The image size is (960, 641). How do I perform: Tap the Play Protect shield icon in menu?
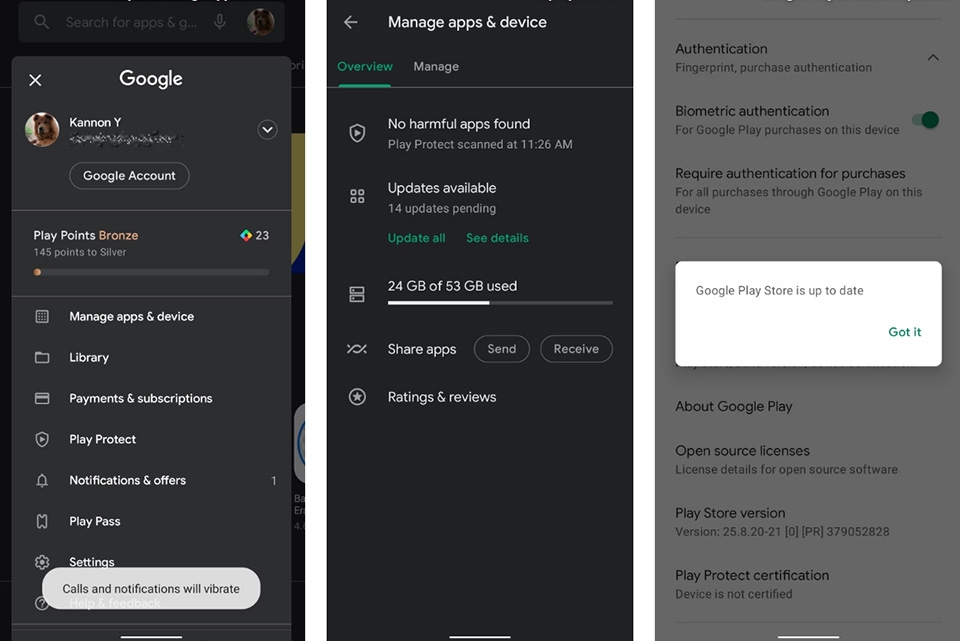42,440
